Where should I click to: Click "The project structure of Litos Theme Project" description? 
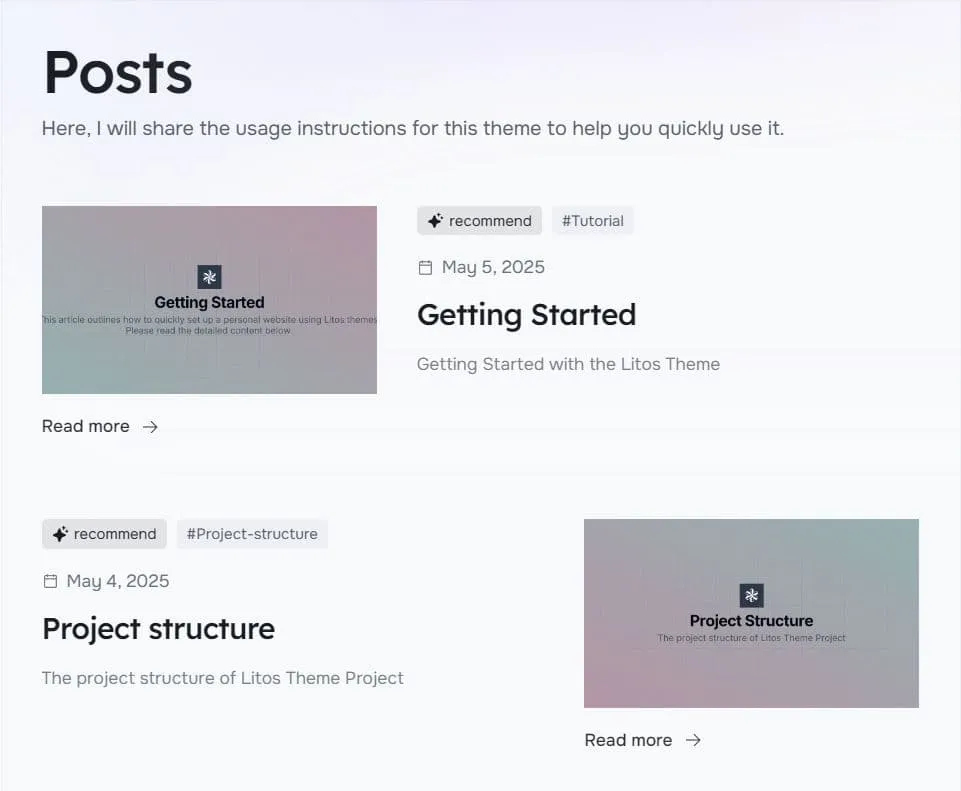point(223,678)
